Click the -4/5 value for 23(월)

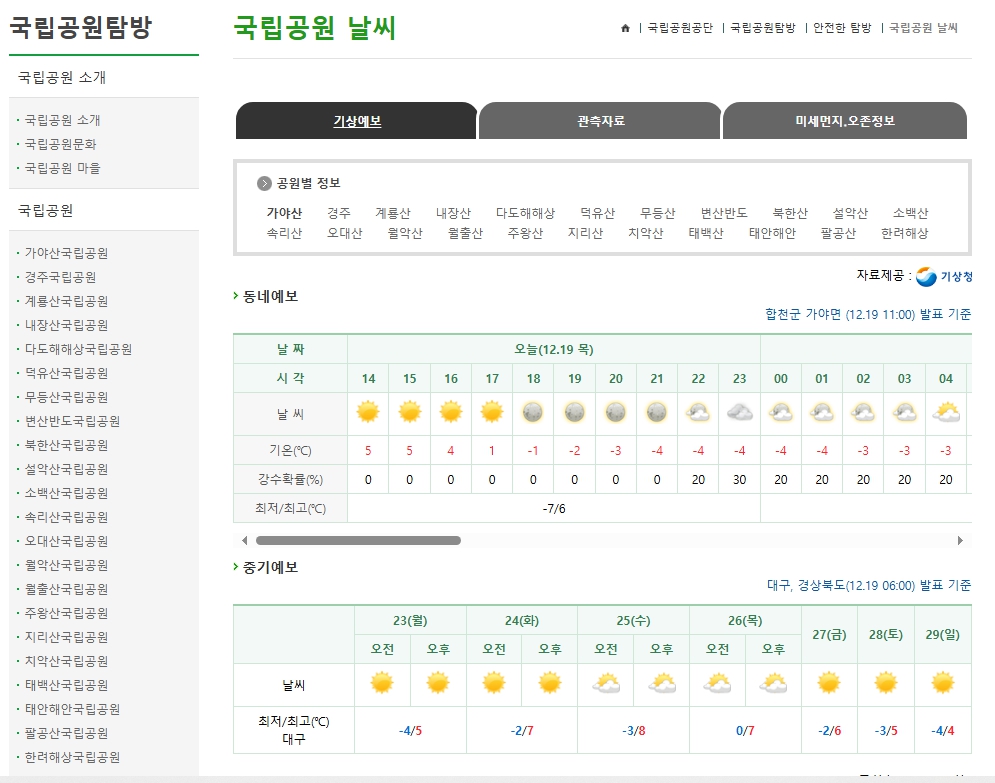410,730
